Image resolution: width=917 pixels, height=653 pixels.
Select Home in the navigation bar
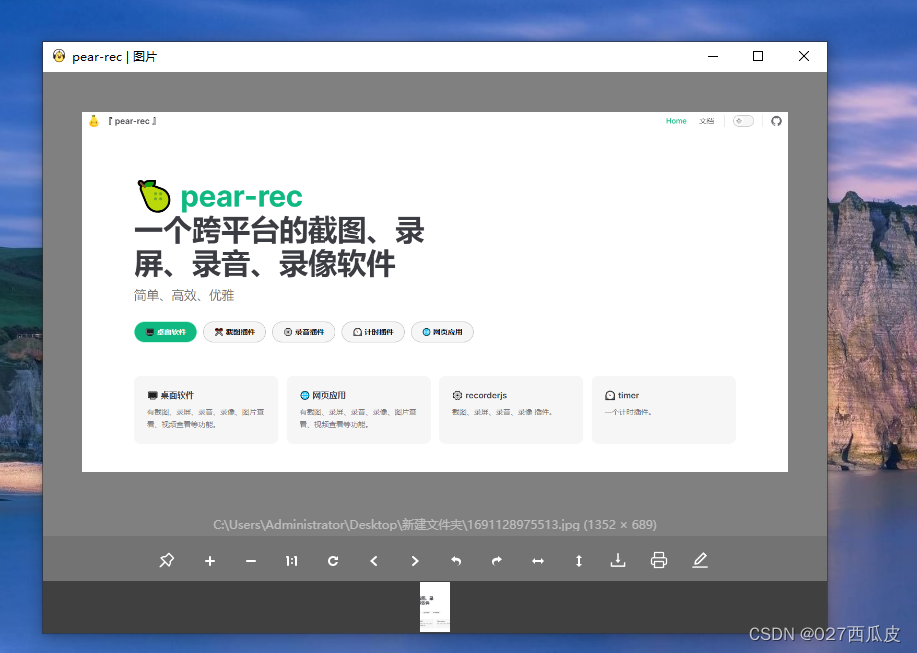676,120
